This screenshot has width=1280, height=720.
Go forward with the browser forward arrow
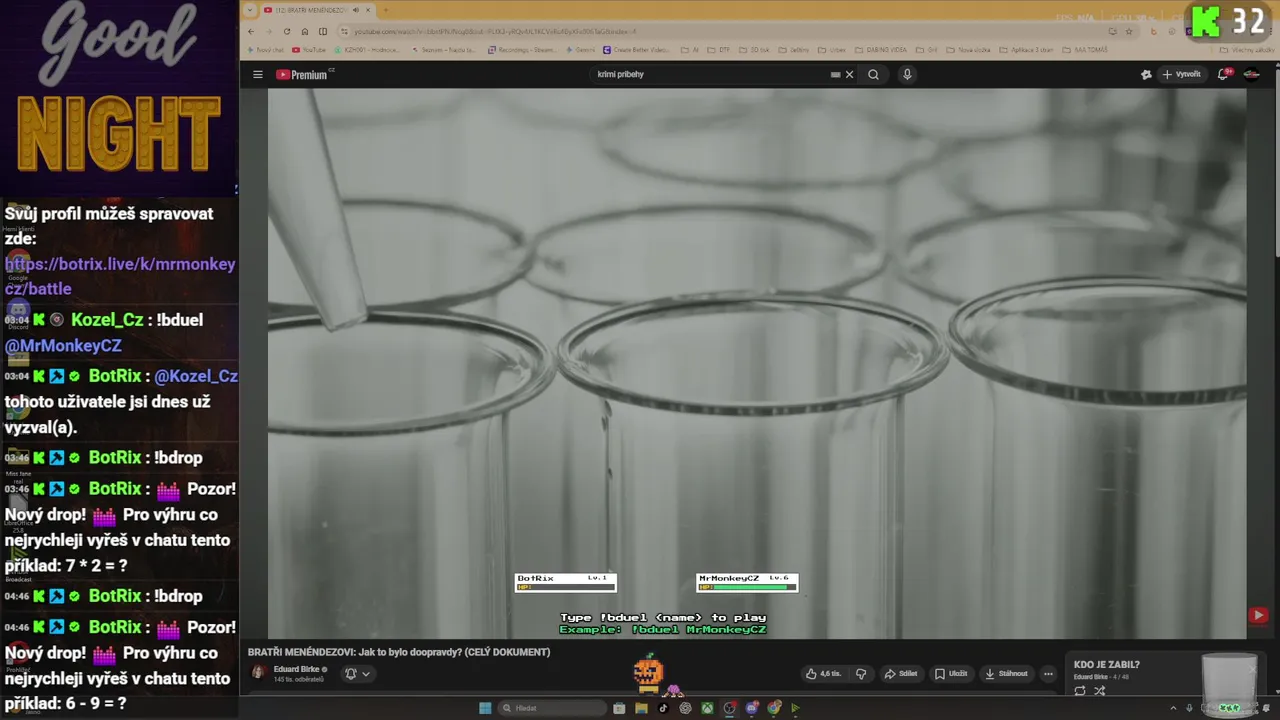(268, 31)
